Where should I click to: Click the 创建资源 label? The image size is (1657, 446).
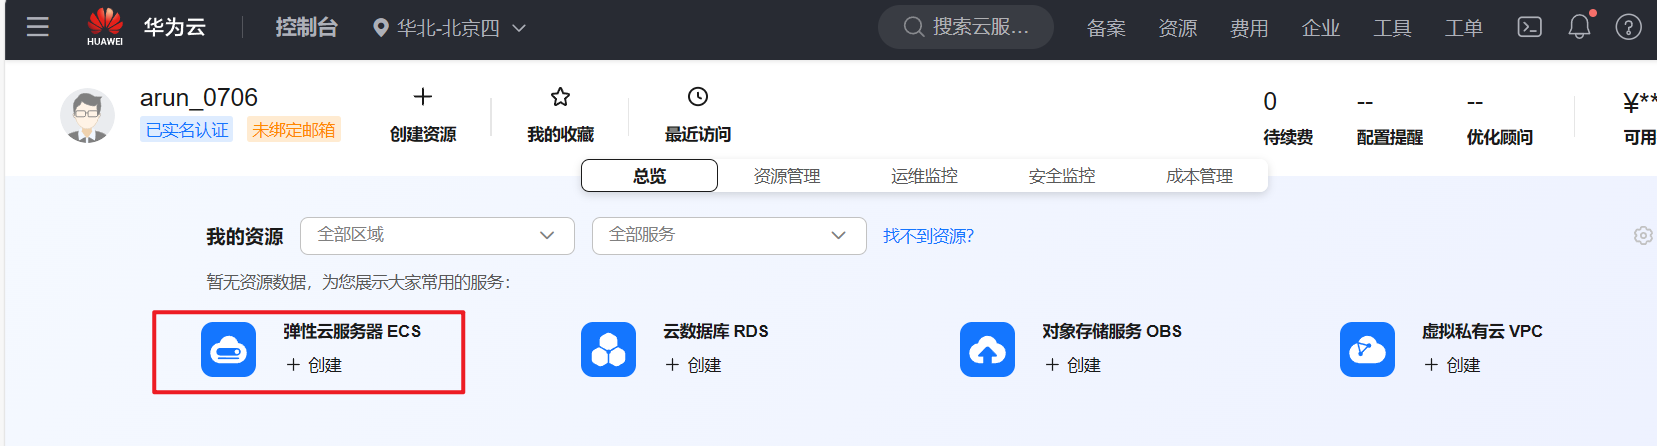(x=423, y=134)
